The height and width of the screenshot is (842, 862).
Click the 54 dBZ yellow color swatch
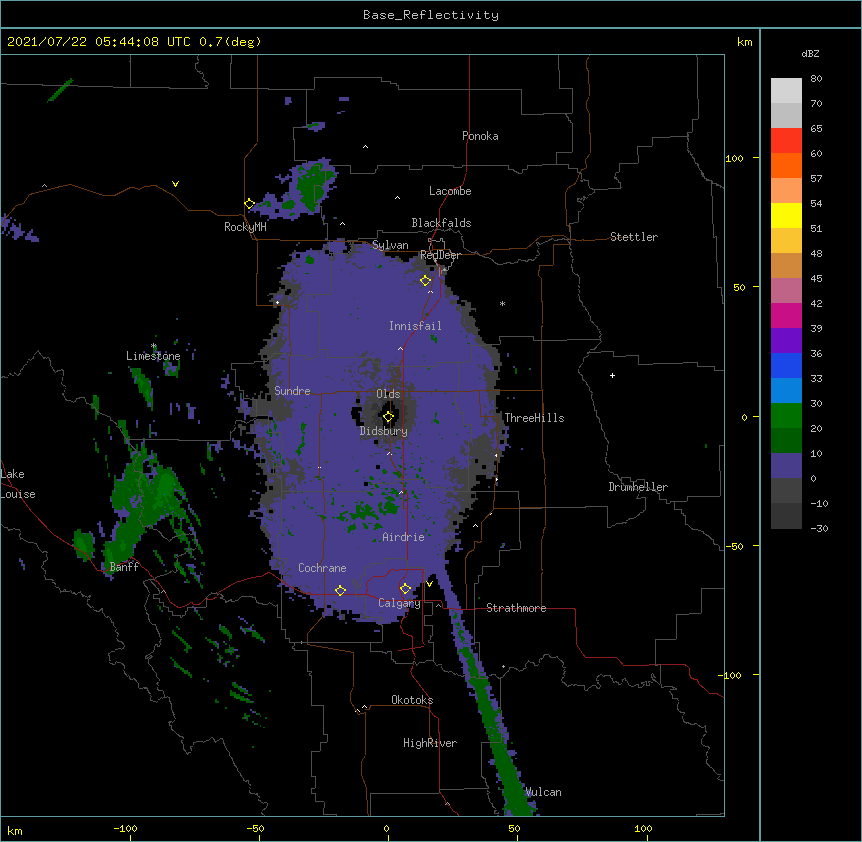(786, 215)
